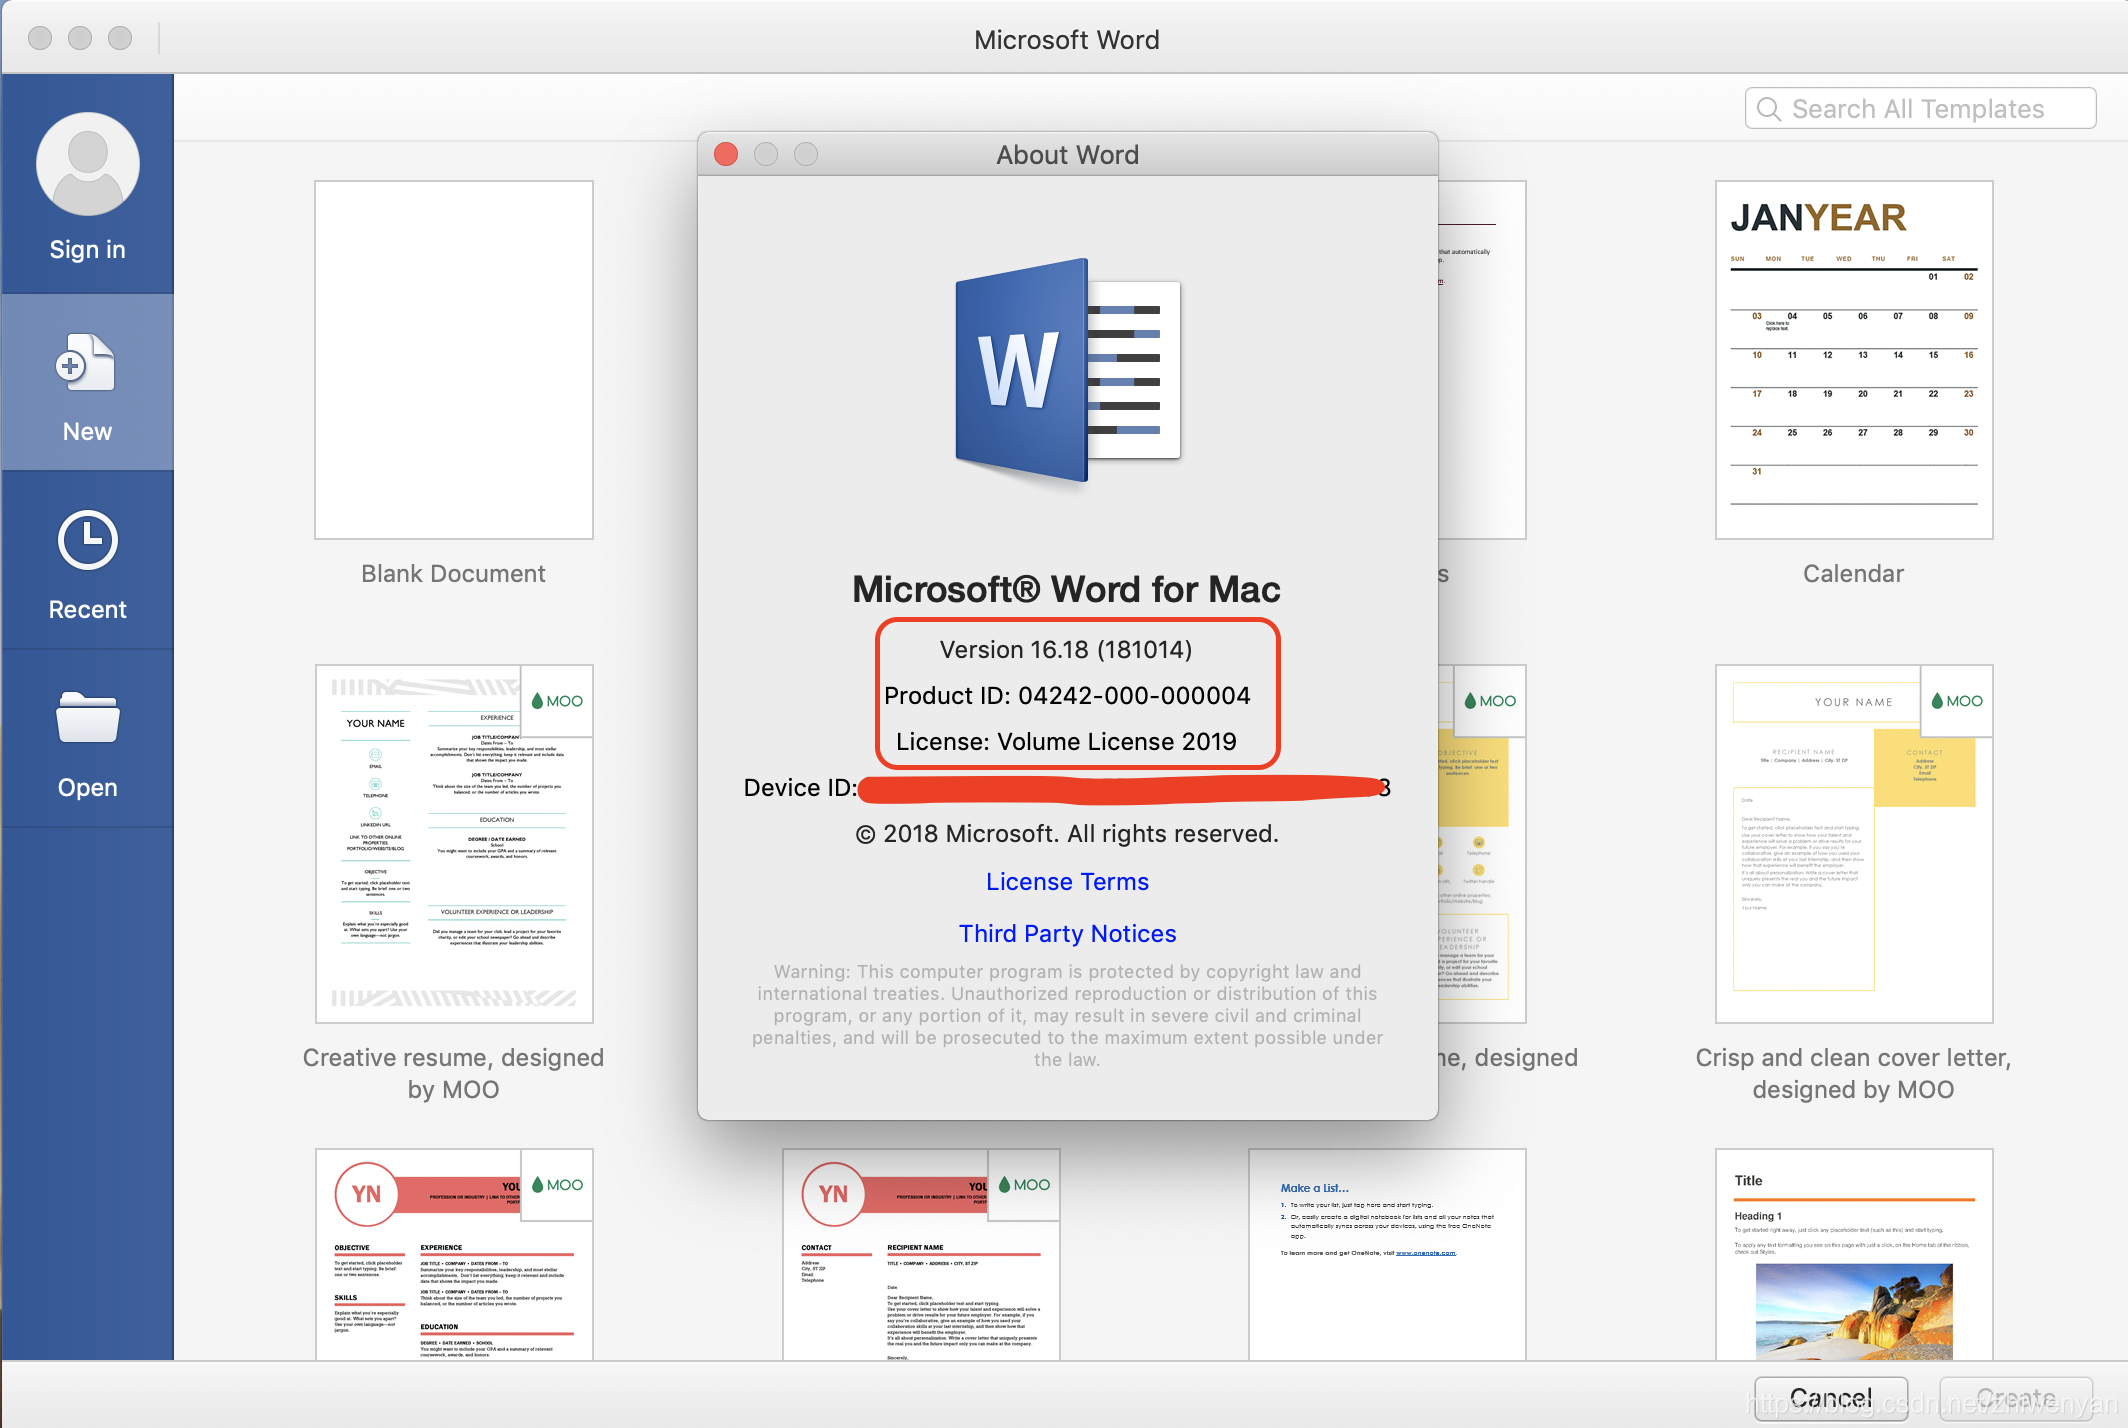This screenshot has width=2128, height=1428.
Task: Close the About Word dialog
Action: pos(726,154)
